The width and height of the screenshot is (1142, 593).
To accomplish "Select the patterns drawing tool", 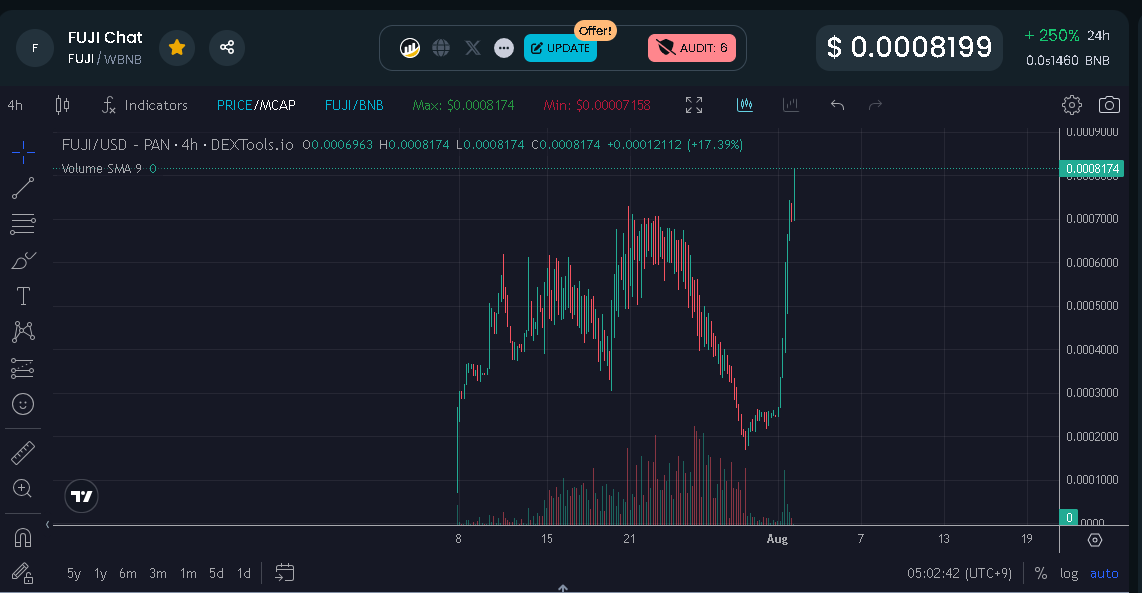I will pos(23,332).
